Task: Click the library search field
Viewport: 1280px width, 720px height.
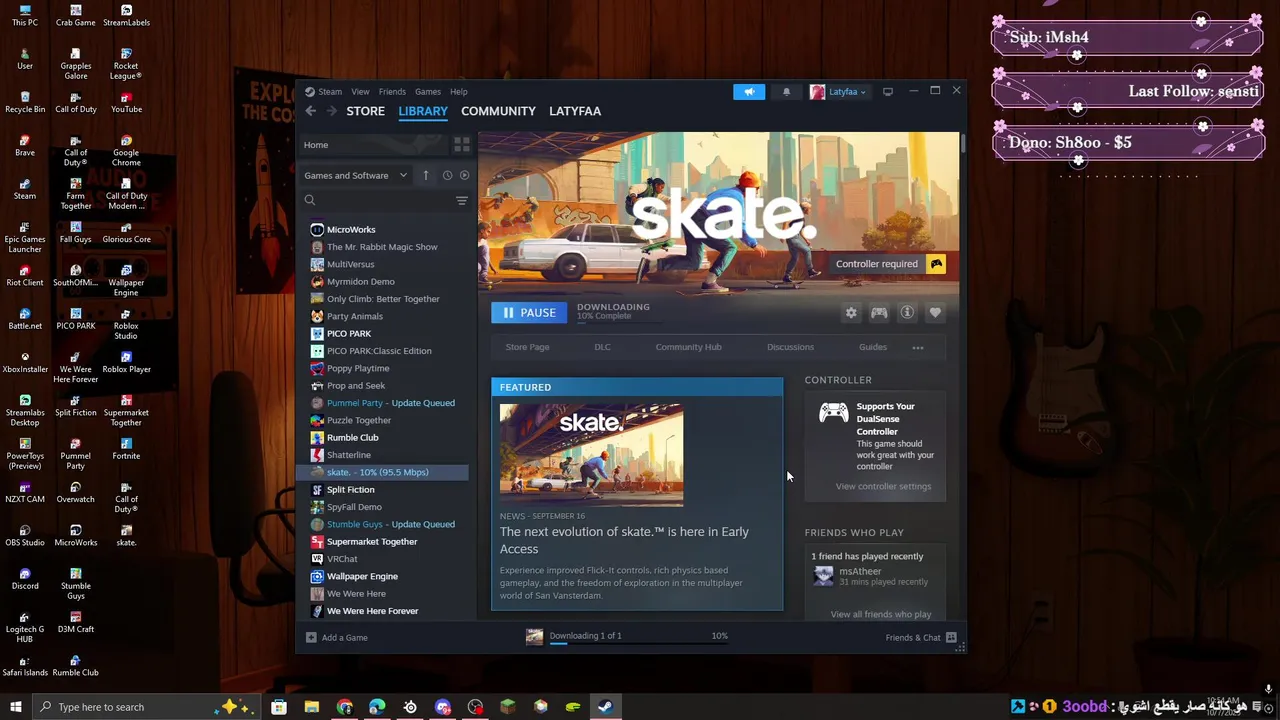Action: (378, 201)
